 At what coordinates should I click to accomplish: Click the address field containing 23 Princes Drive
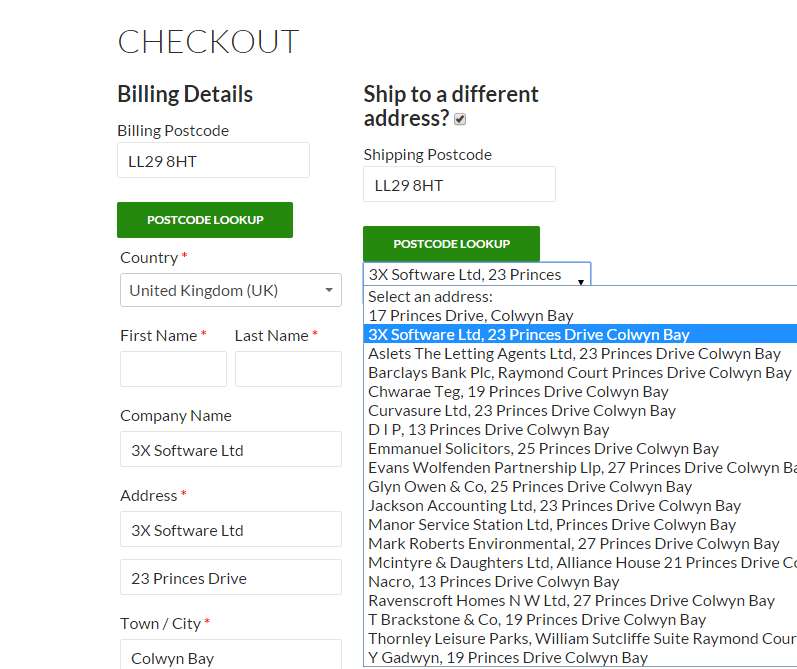point(231,577)
